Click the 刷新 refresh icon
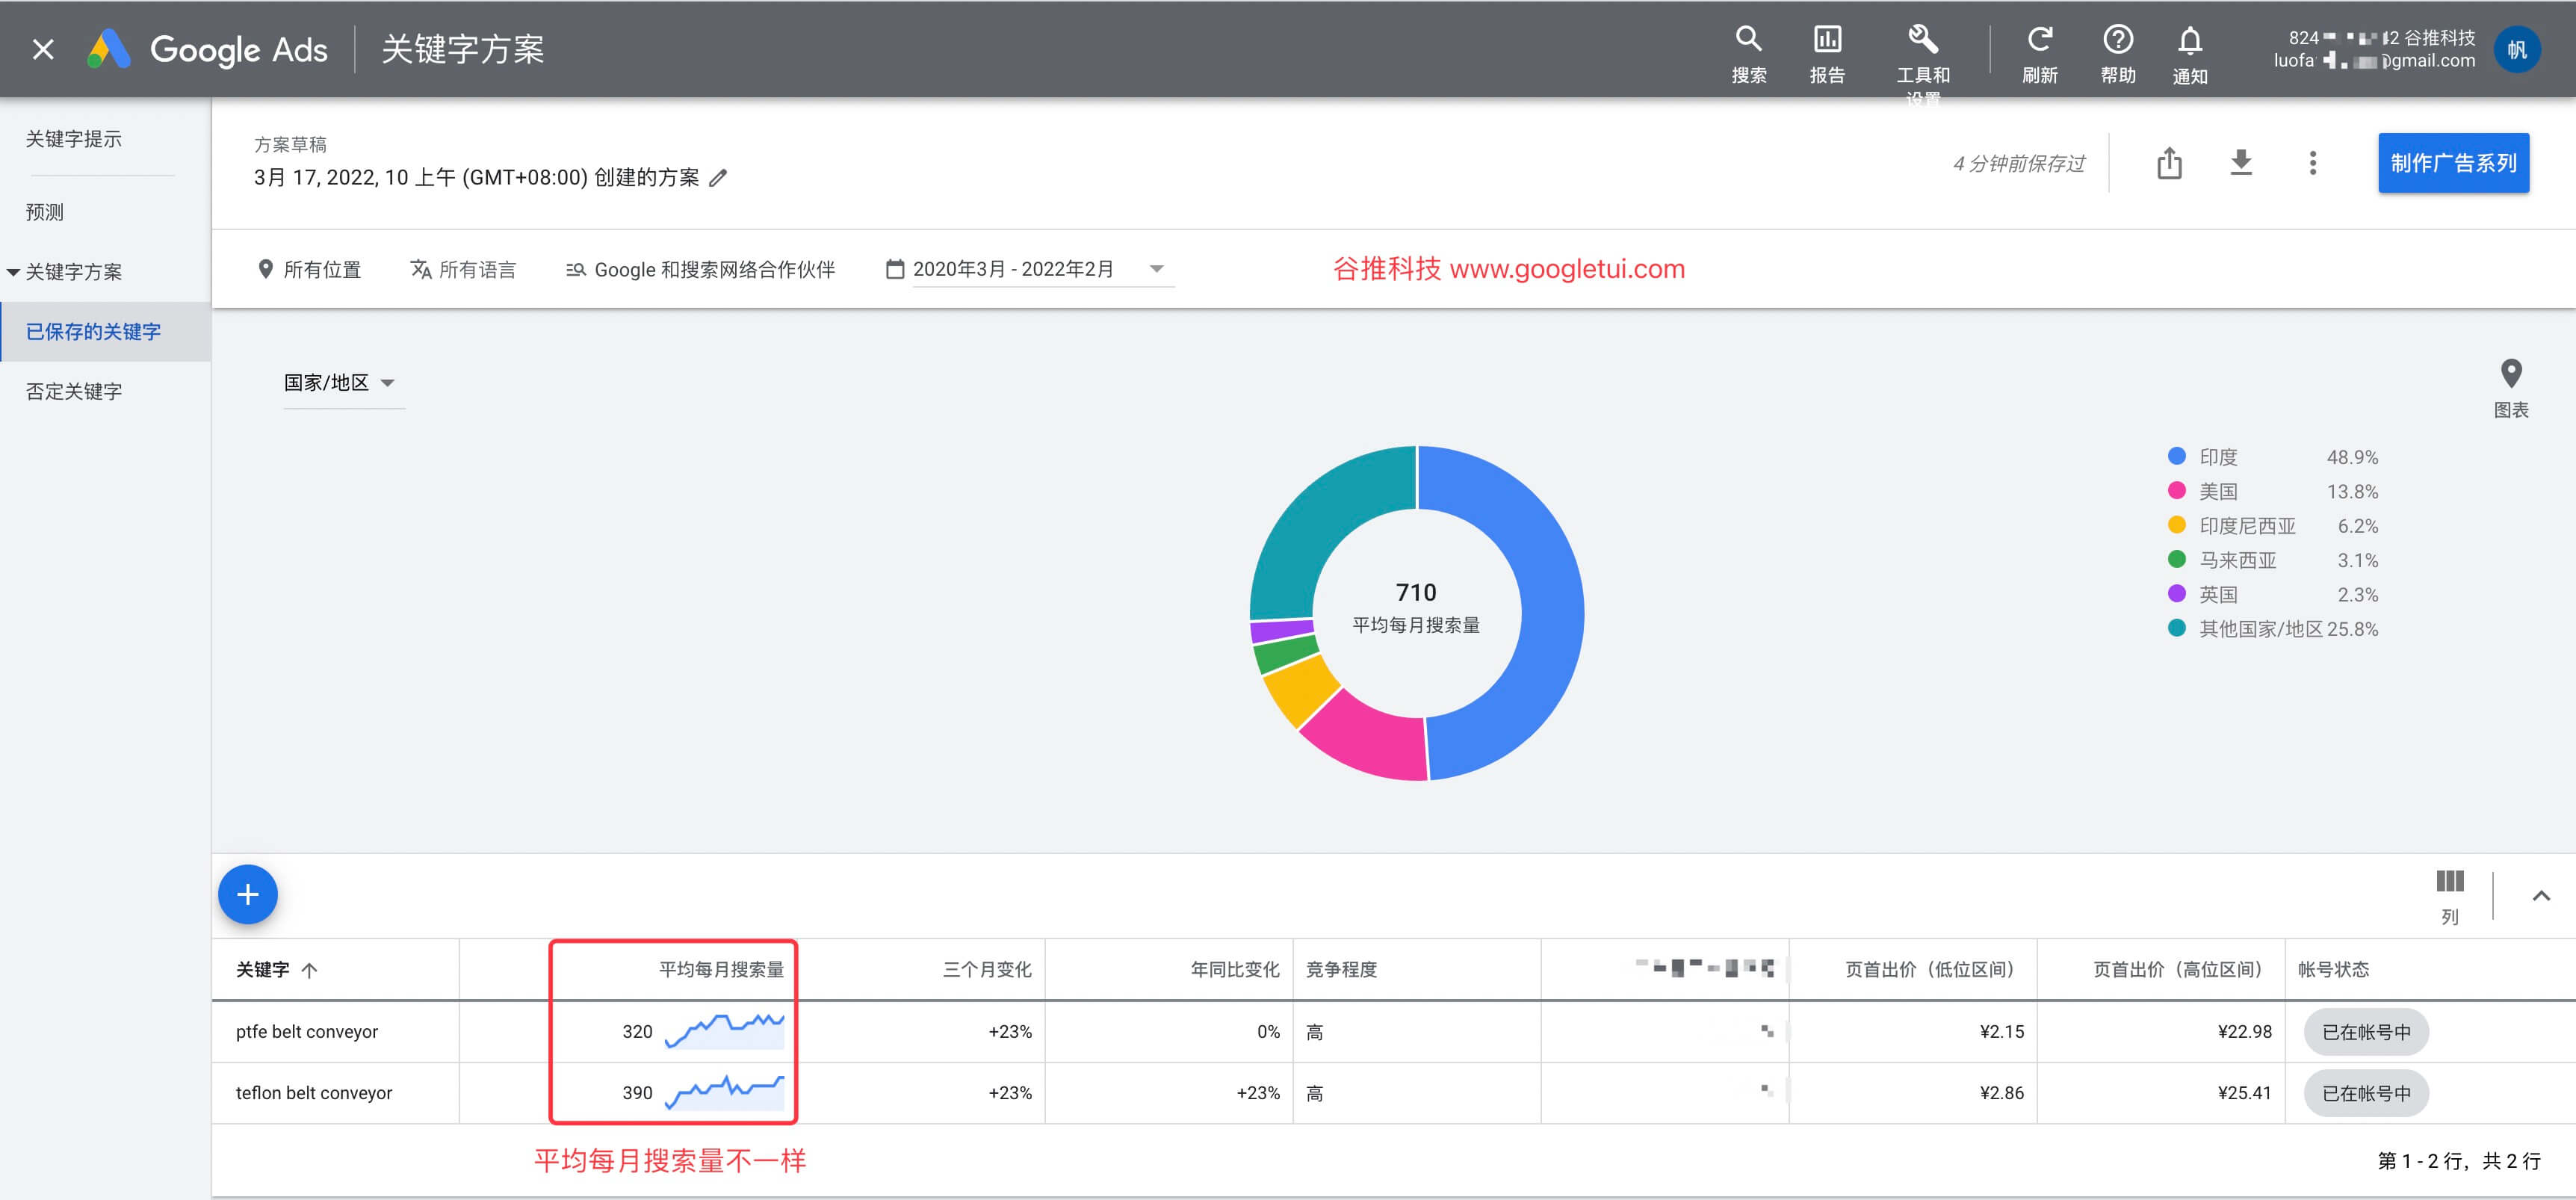This screenshot has width=2576, height=1200. (2039, 54)
